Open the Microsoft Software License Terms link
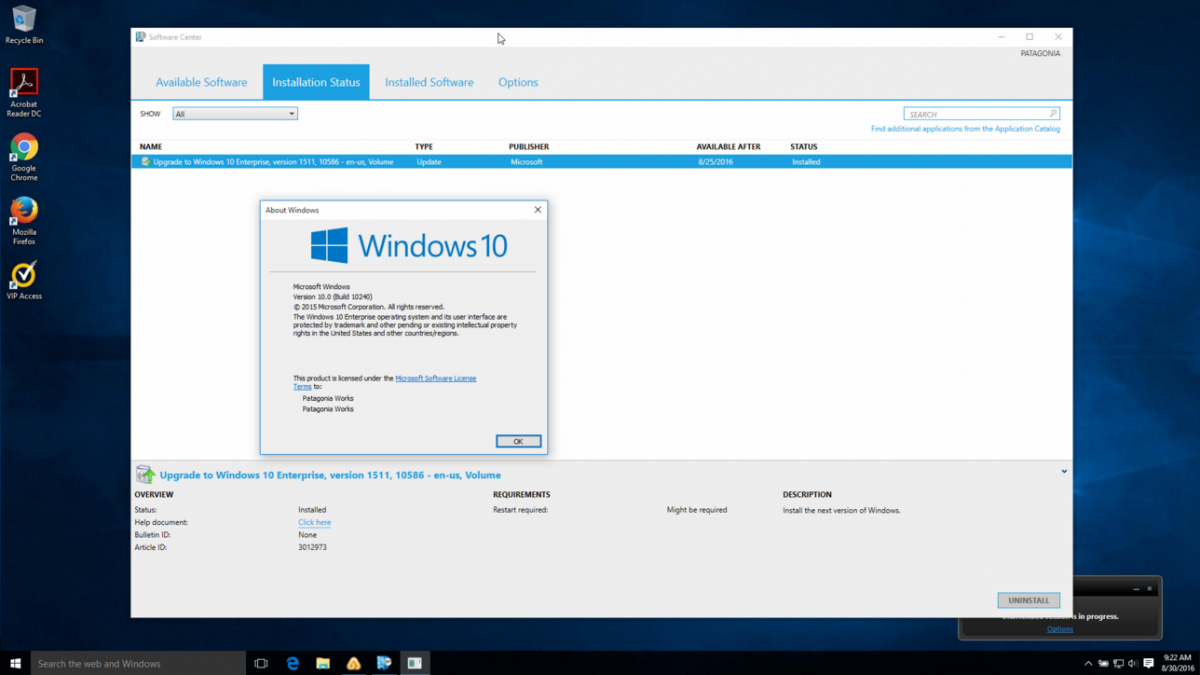The image size is (1200, 675). coord(435,378)
